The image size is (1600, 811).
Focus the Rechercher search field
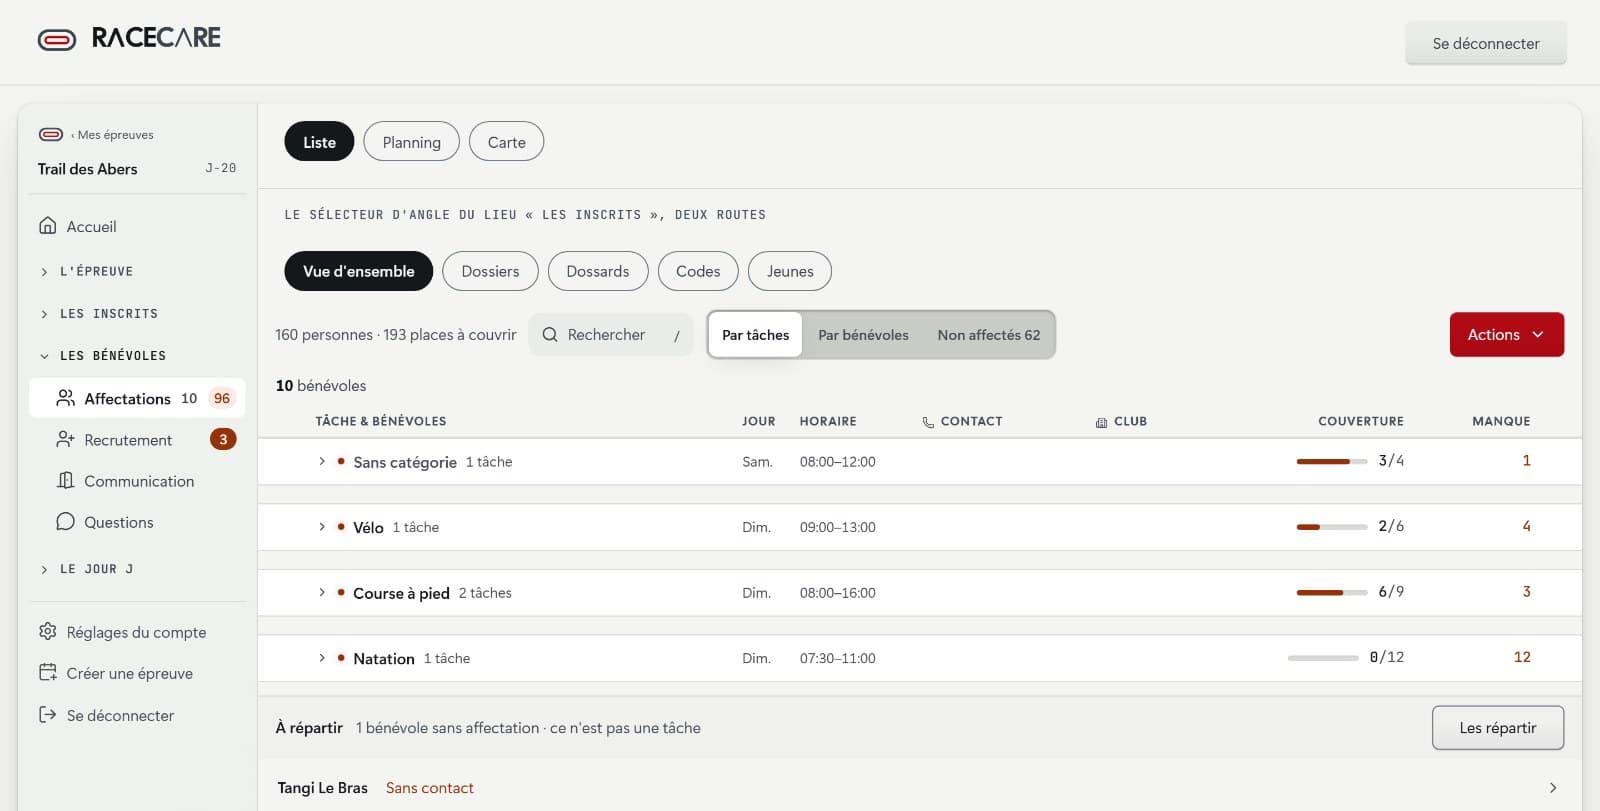coord(611,335)
